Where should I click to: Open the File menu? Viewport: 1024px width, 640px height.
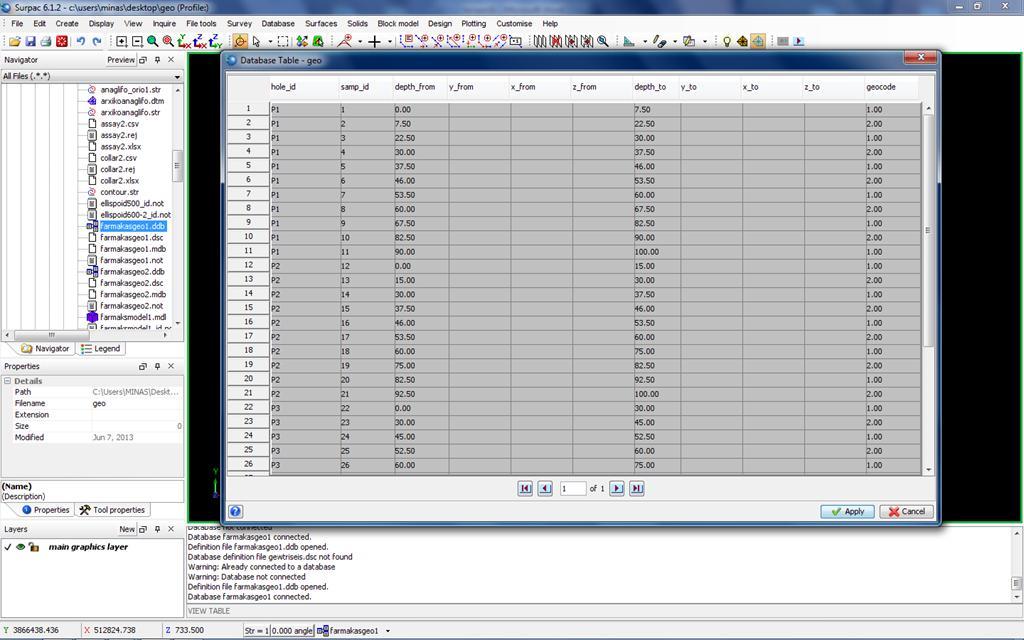17,24
